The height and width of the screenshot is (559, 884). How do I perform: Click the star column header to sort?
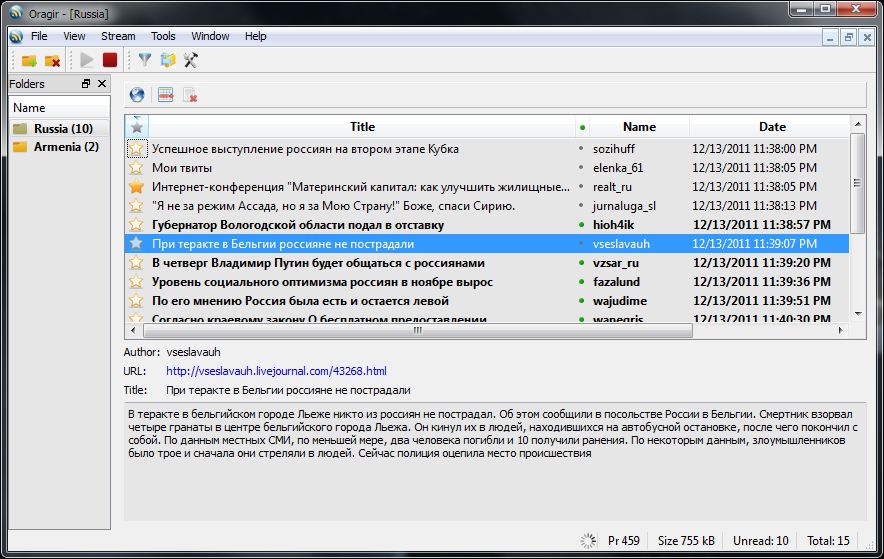click(137, 127)
